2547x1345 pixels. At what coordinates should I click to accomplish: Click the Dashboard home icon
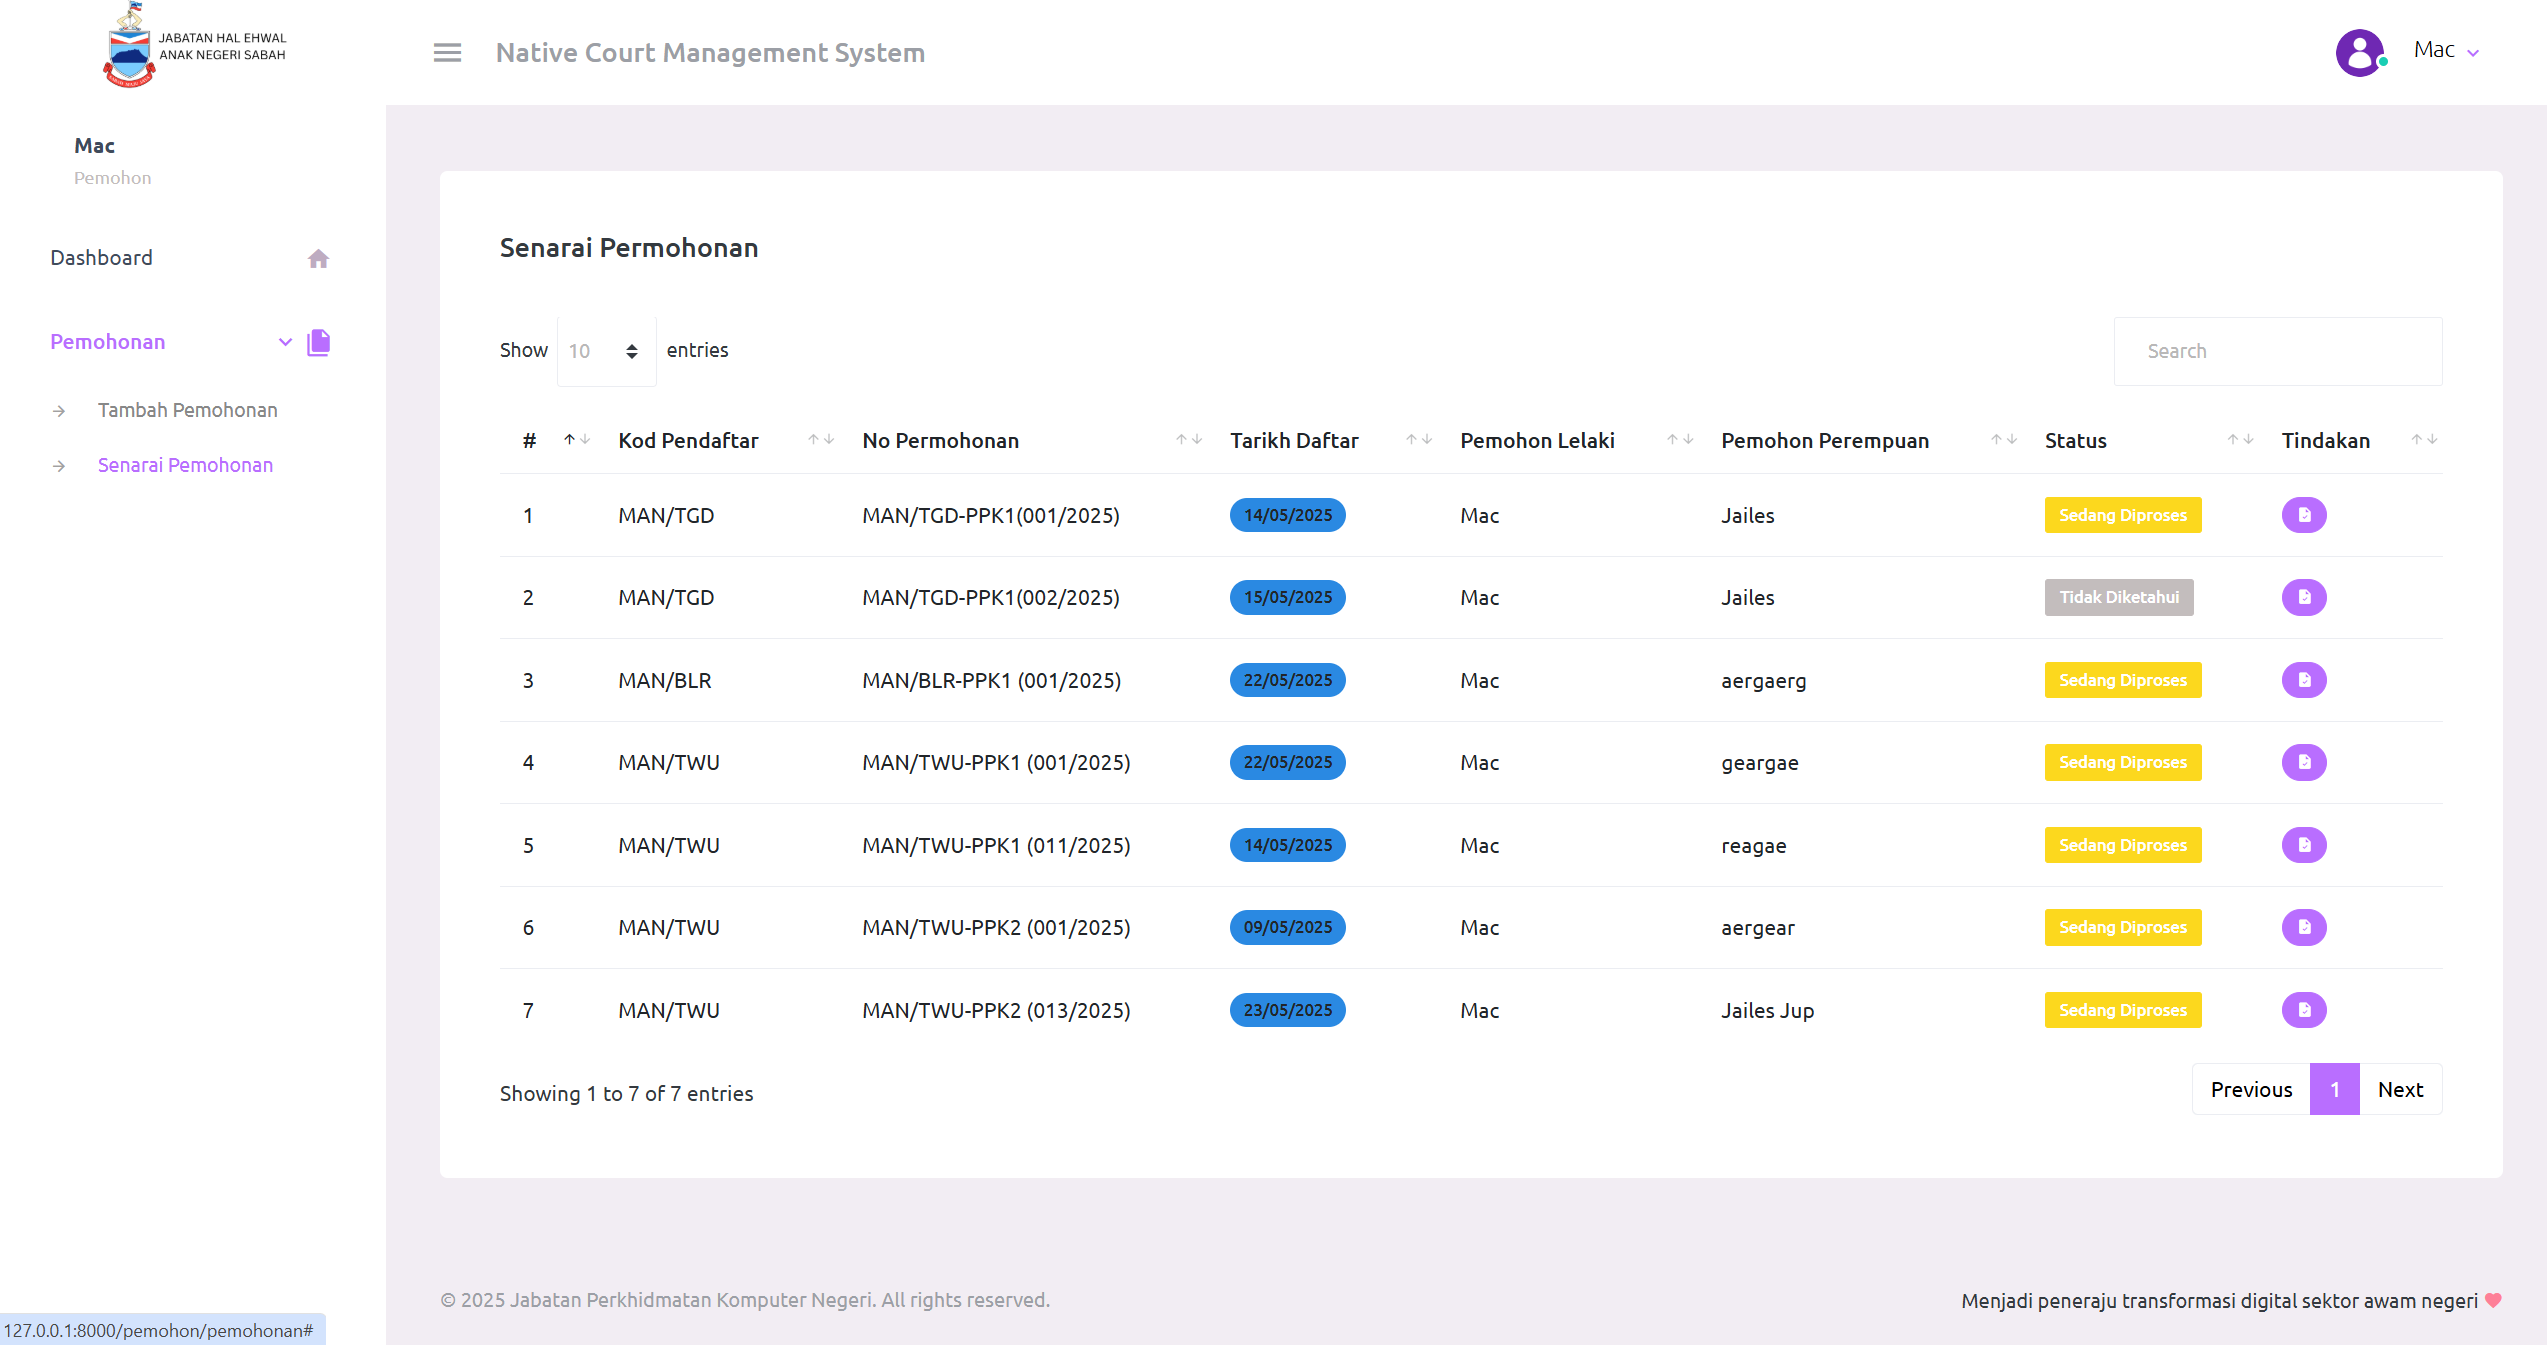pos(318,259)
